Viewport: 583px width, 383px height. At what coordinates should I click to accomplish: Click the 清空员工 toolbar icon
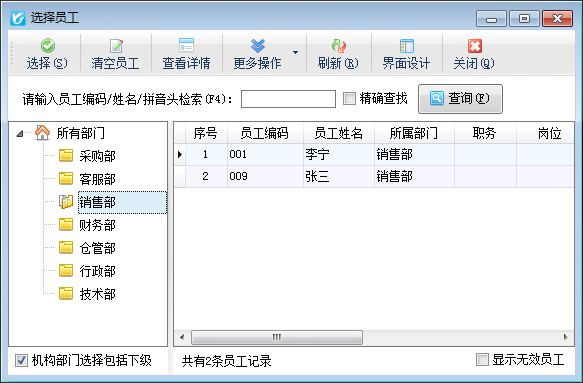pyautogui.click(x=116, y=46)
